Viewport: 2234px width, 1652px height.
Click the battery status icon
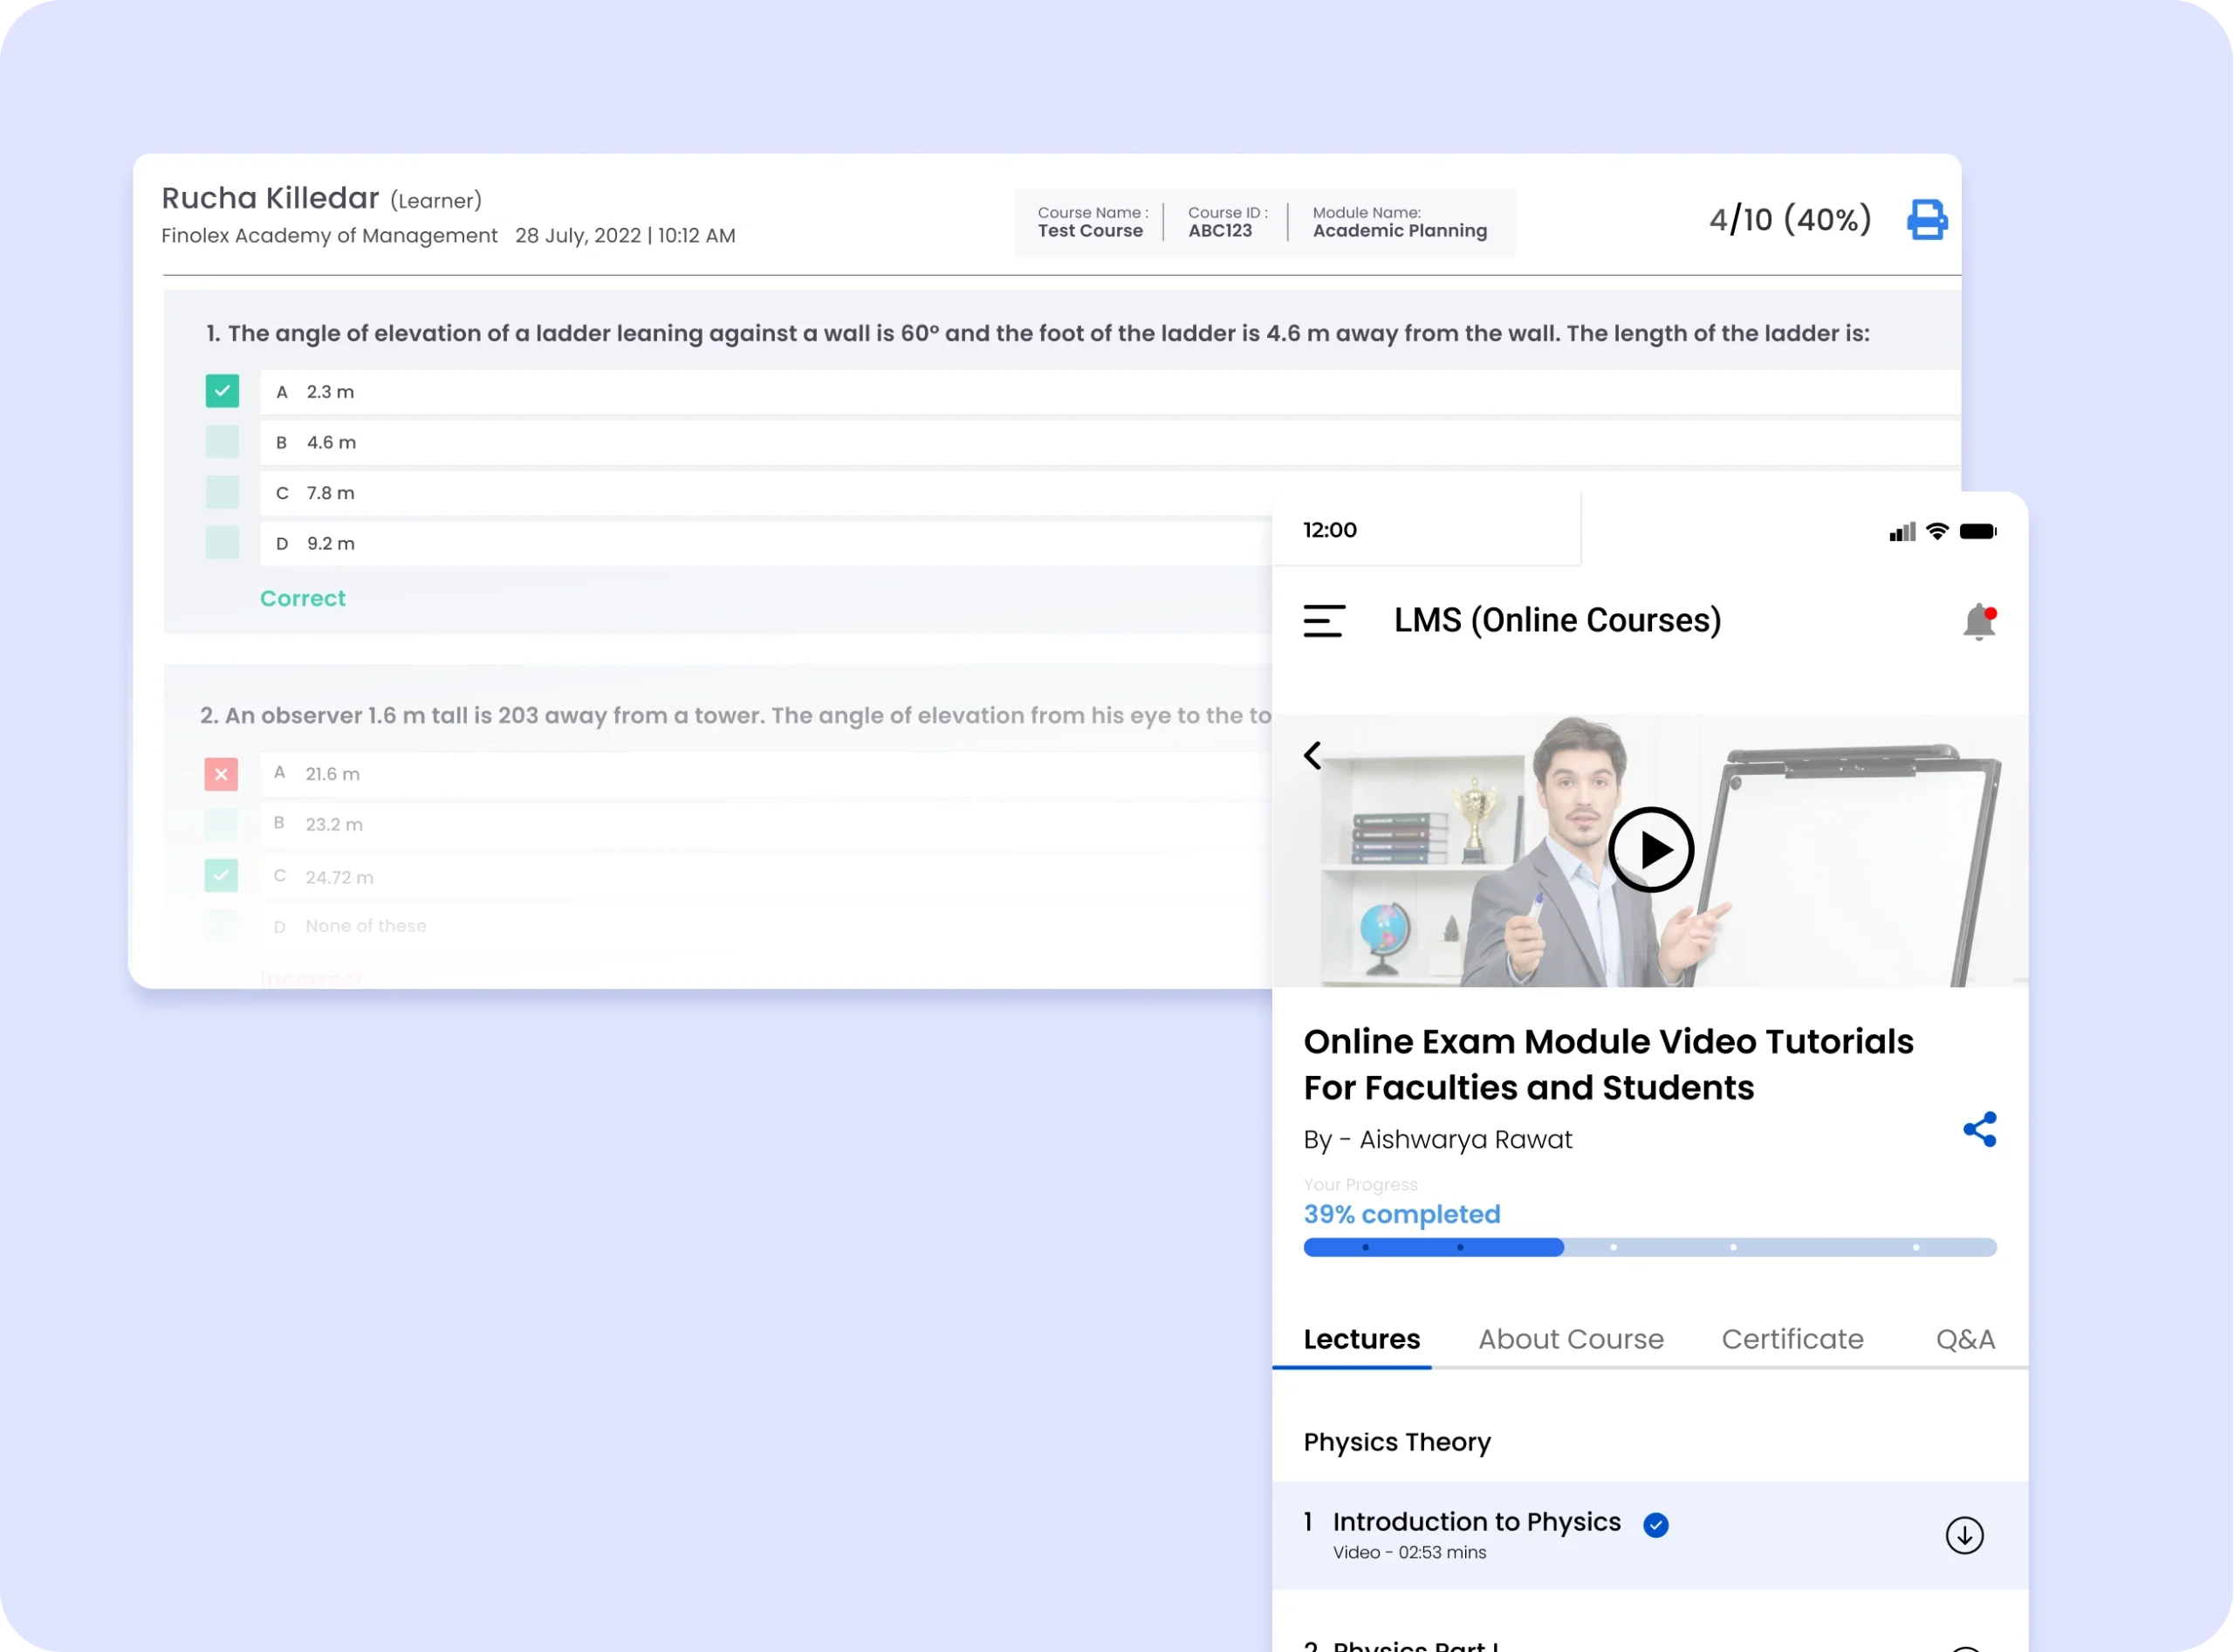(1977, 531)
